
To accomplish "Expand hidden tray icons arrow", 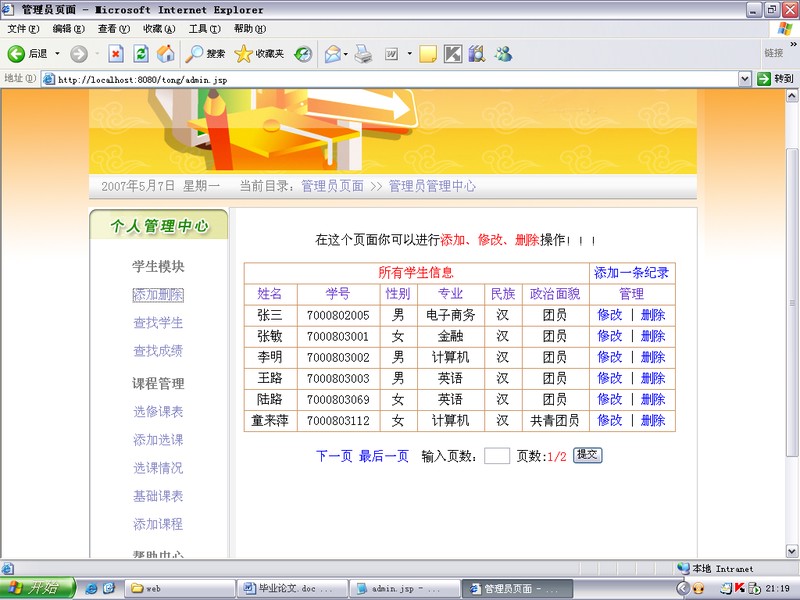I will point(683,588).
